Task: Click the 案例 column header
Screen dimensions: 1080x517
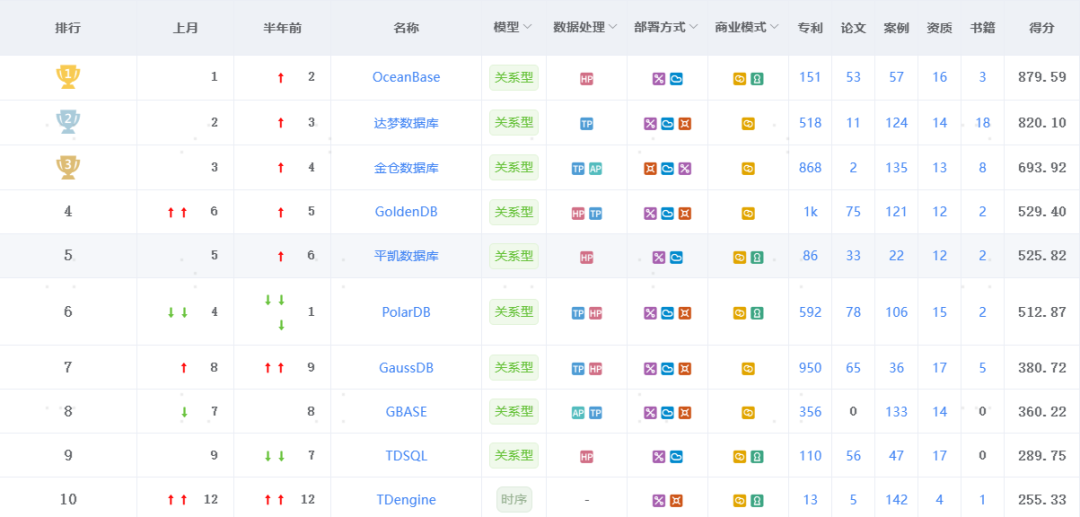Action: click(896, 28)
